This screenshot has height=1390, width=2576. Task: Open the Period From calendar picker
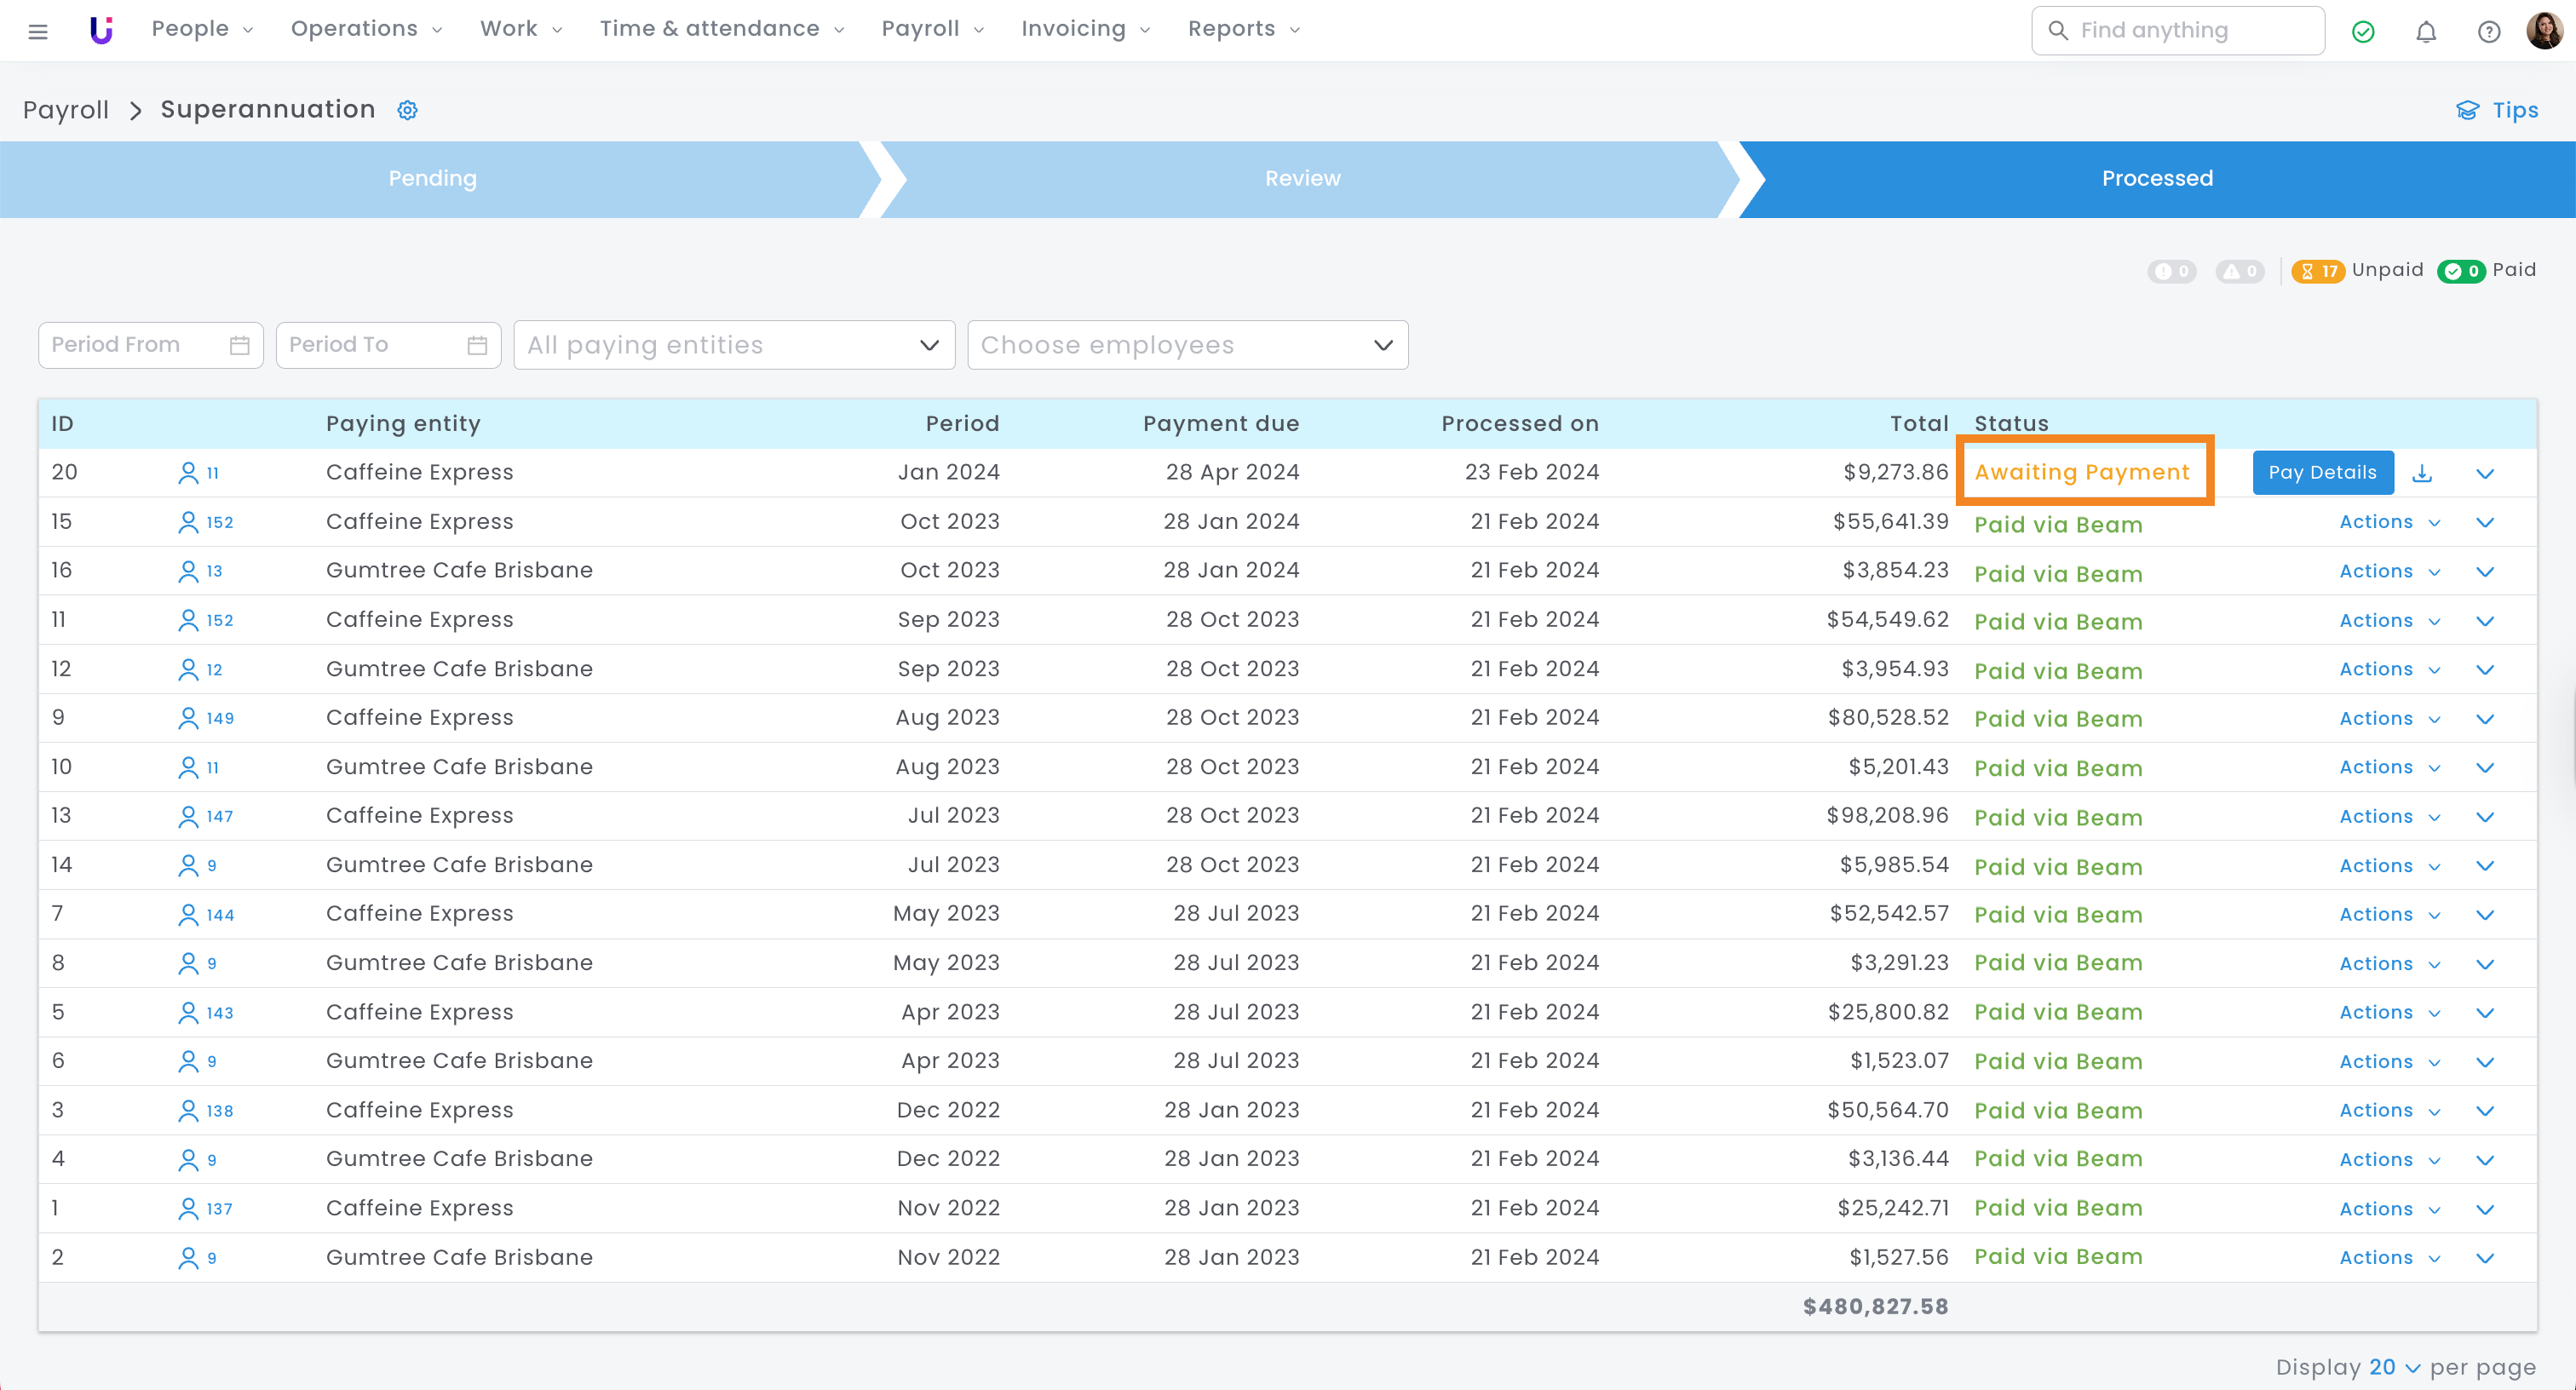(x=239, y=345)
